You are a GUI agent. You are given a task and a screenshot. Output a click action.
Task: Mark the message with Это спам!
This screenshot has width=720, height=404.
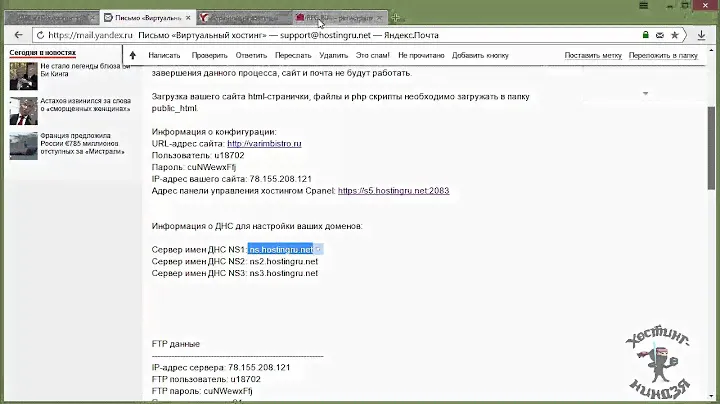pyautogui.click(x=372, y=56)
